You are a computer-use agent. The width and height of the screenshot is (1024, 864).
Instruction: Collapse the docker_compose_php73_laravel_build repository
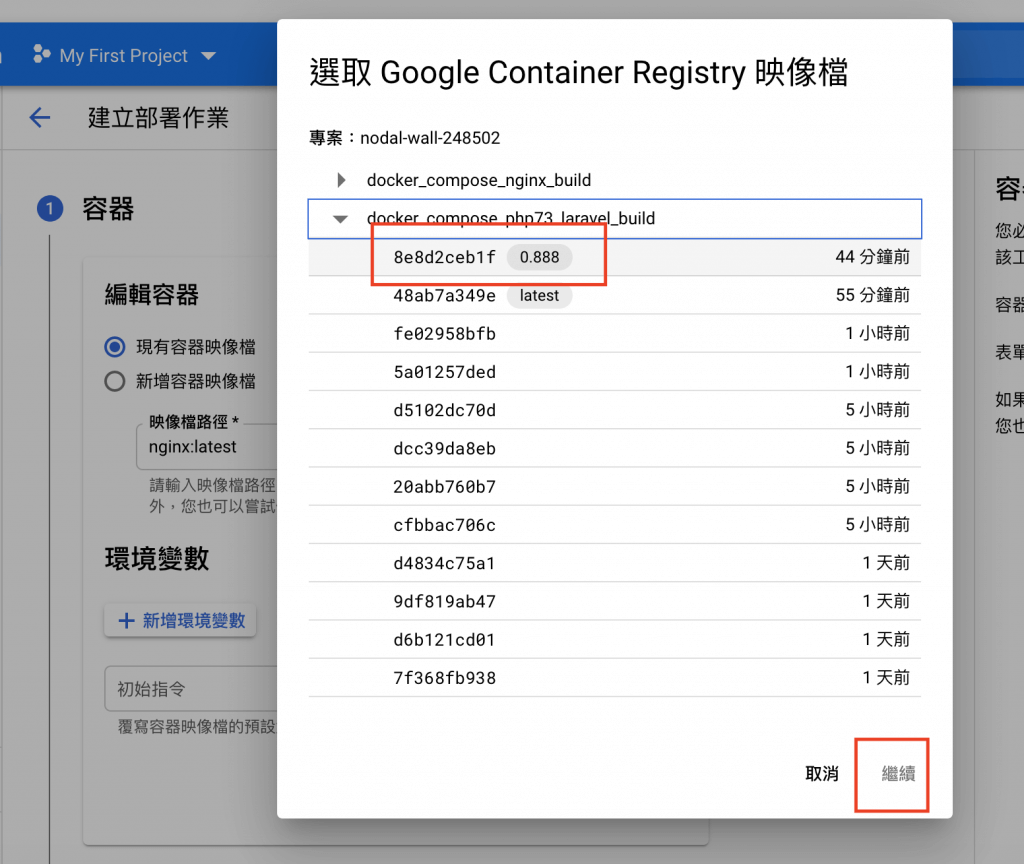[340, 219]
